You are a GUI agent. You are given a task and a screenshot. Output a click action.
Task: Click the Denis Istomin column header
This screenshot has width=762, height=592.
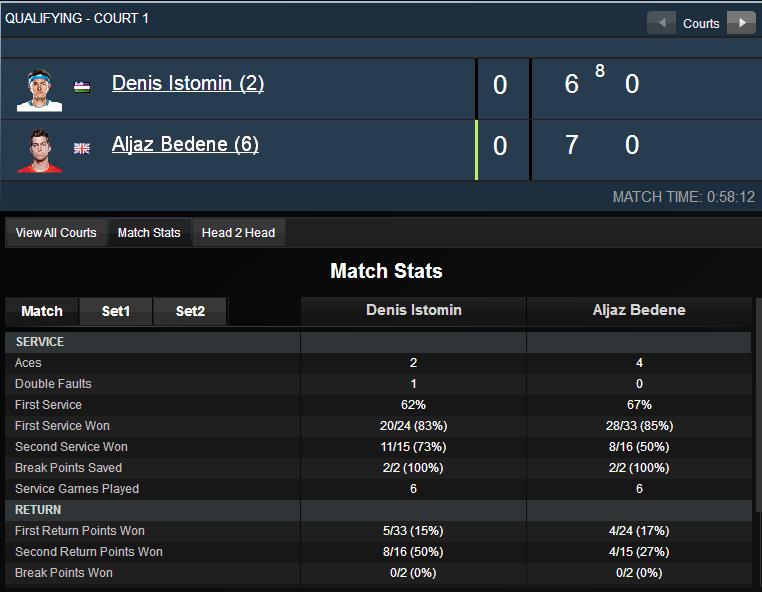[414, 311]
